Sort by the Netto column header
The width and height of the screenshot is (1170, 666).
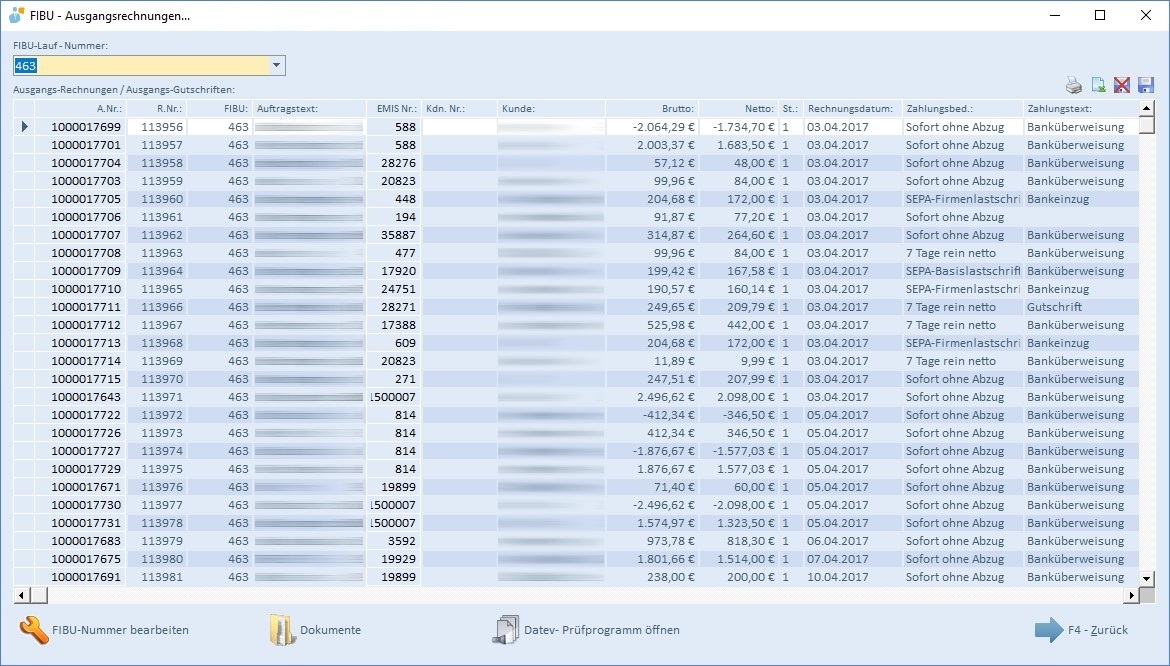click(x=739, y=109)
